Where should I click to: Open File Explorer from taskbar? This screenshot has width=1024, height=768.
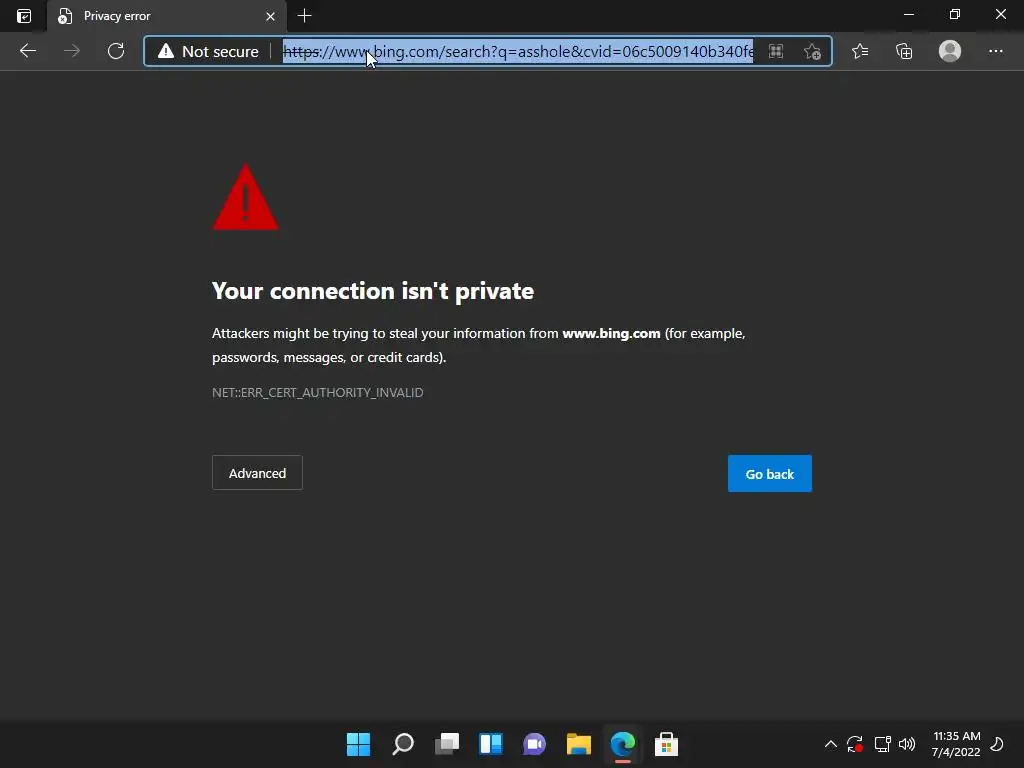click(x=579, y=744)
